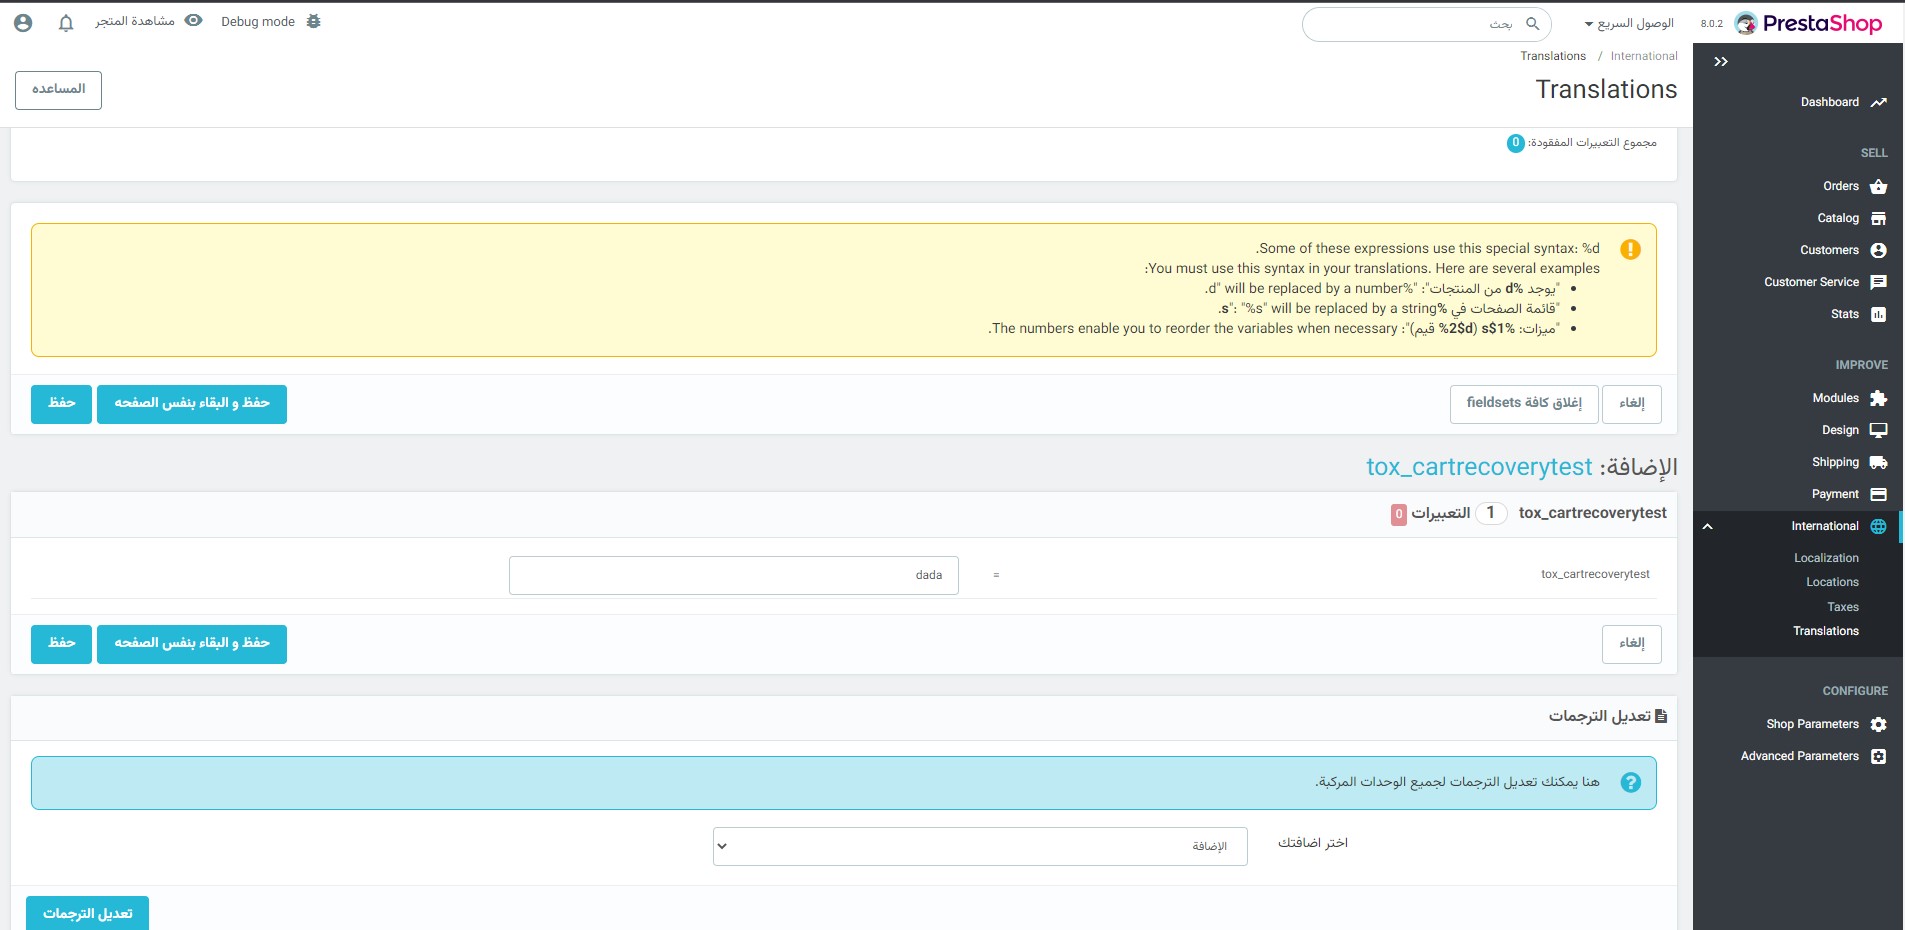This screenshot has height=930, width=1905.
Task: Click the Shipping truck icon
Action: tap(1877, 462)
